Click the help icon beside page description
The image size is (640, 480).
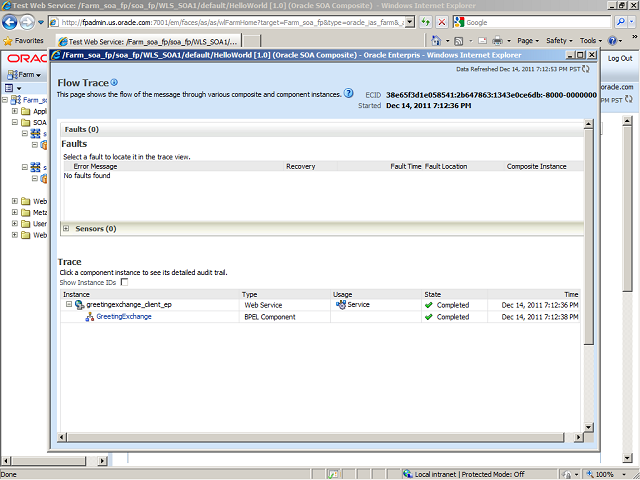pyautogui.click(x=349, y=93)
